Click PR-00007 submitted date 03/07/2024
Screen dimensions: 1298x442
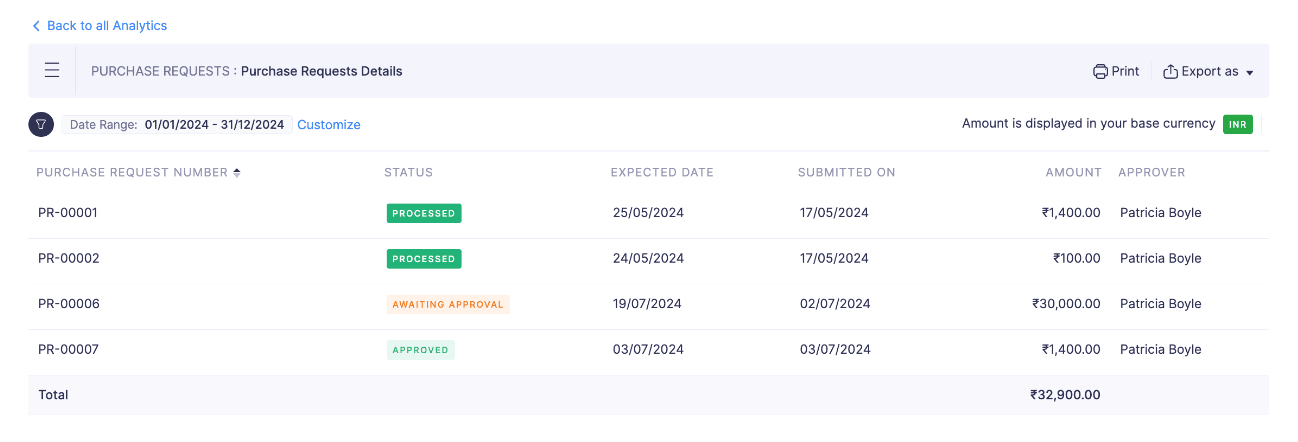[835, 350]
